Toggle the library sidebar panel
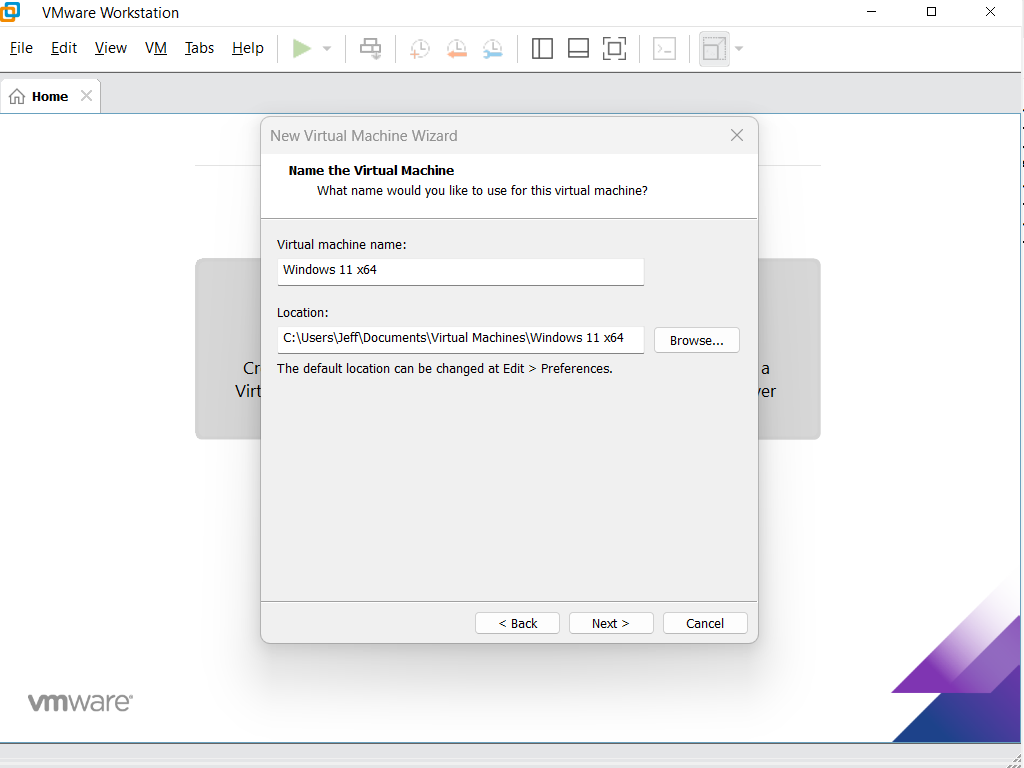 541,48
